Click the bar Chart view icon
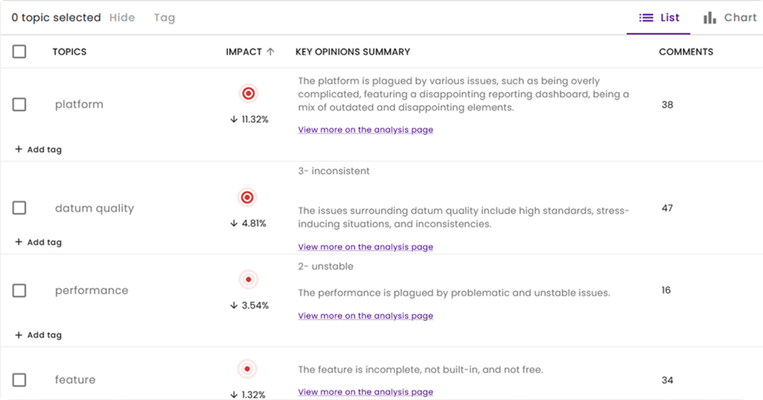 [709, 18]
